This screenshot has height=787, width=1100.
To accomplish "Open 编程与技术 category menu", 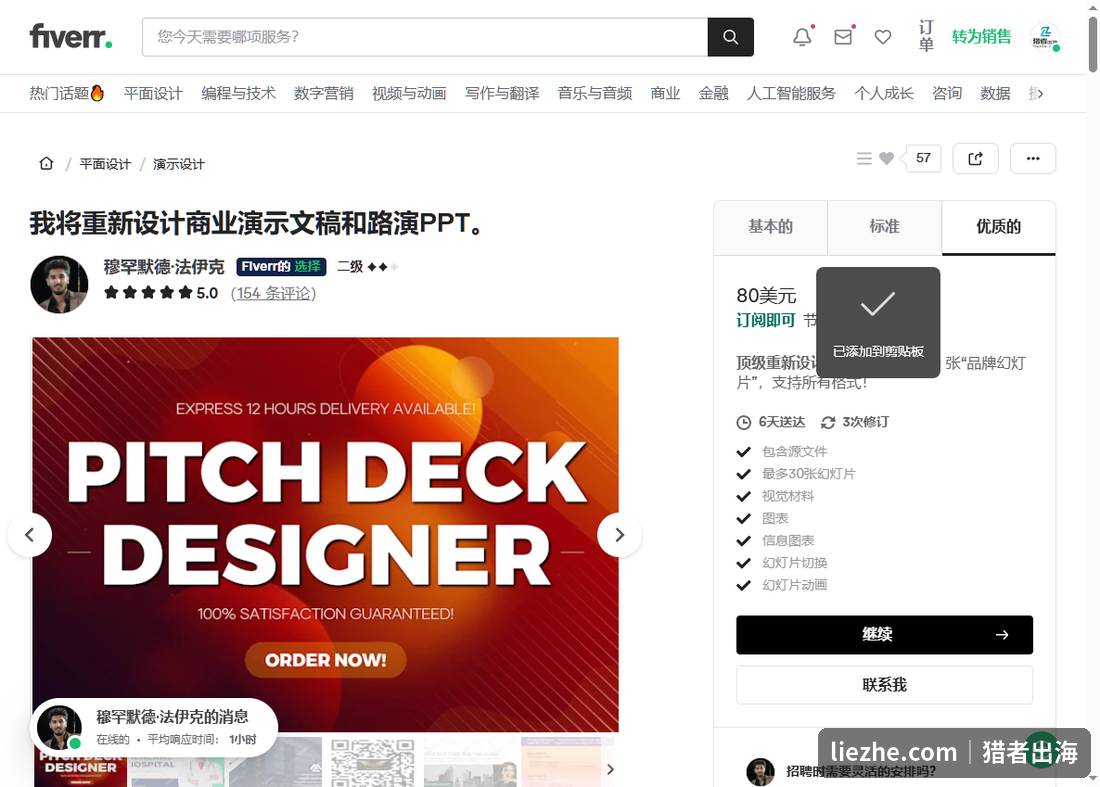I will (x=239, y=93).
